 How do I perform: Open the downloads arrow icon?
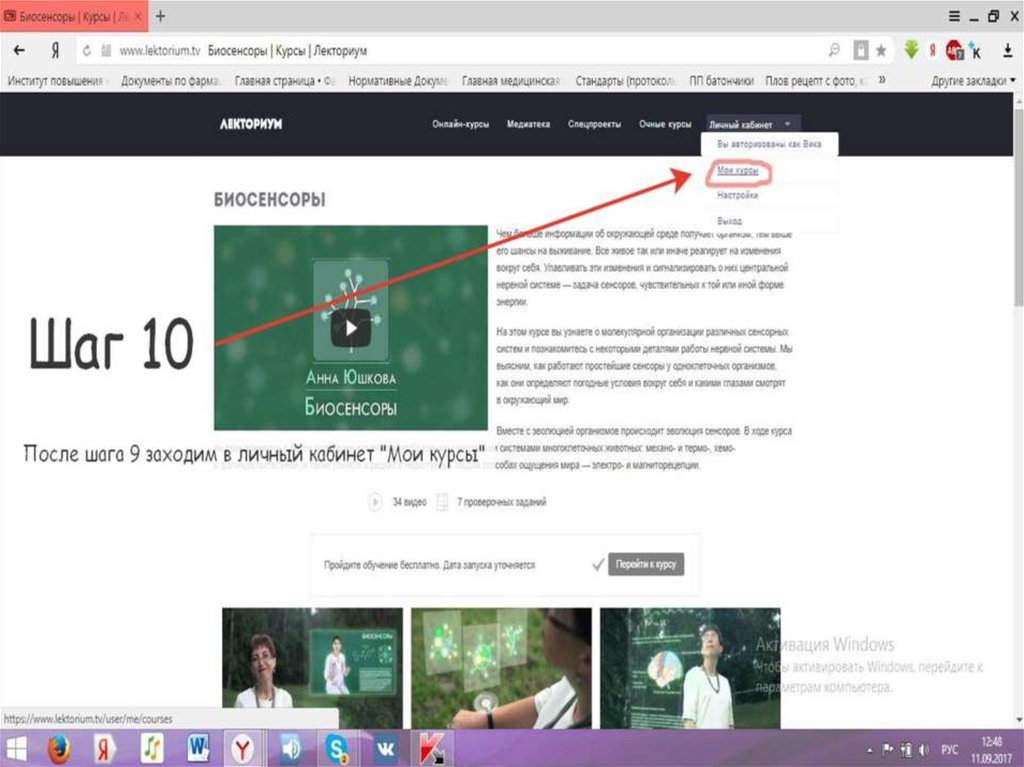[x=1008, y=50]
